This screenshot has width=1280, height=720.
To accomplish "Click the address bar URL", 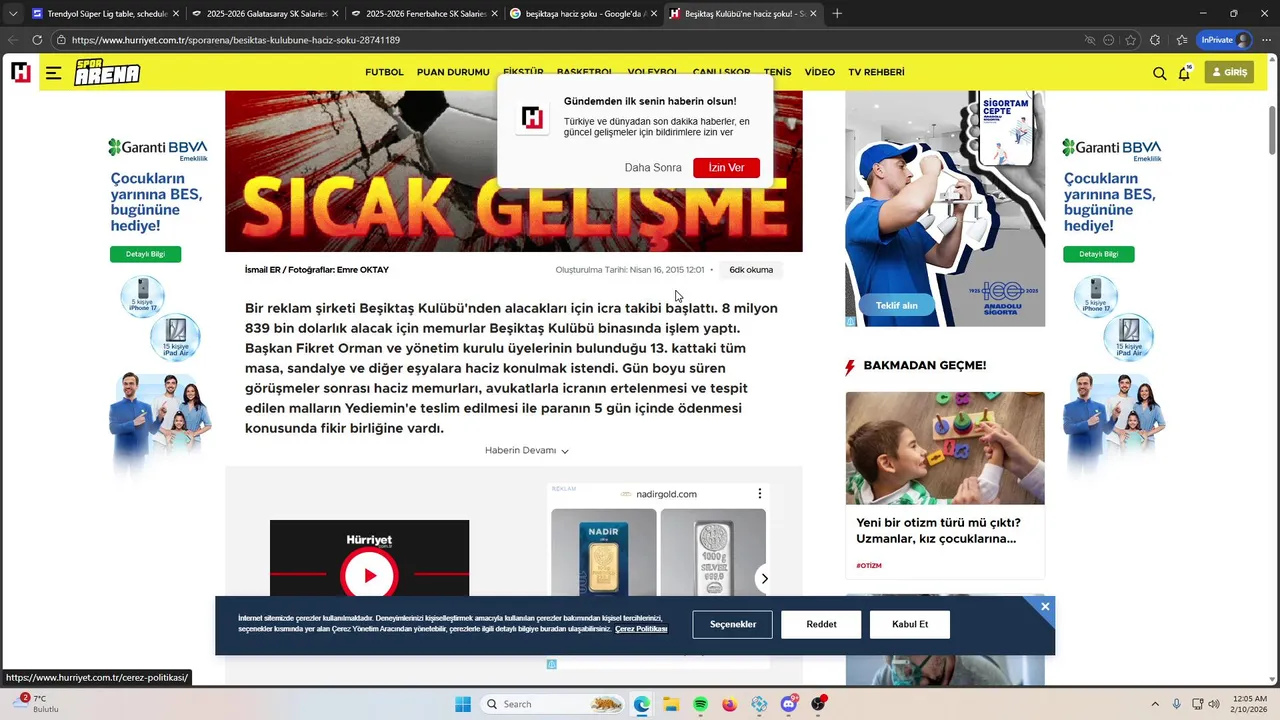I will tap(236, 40).
